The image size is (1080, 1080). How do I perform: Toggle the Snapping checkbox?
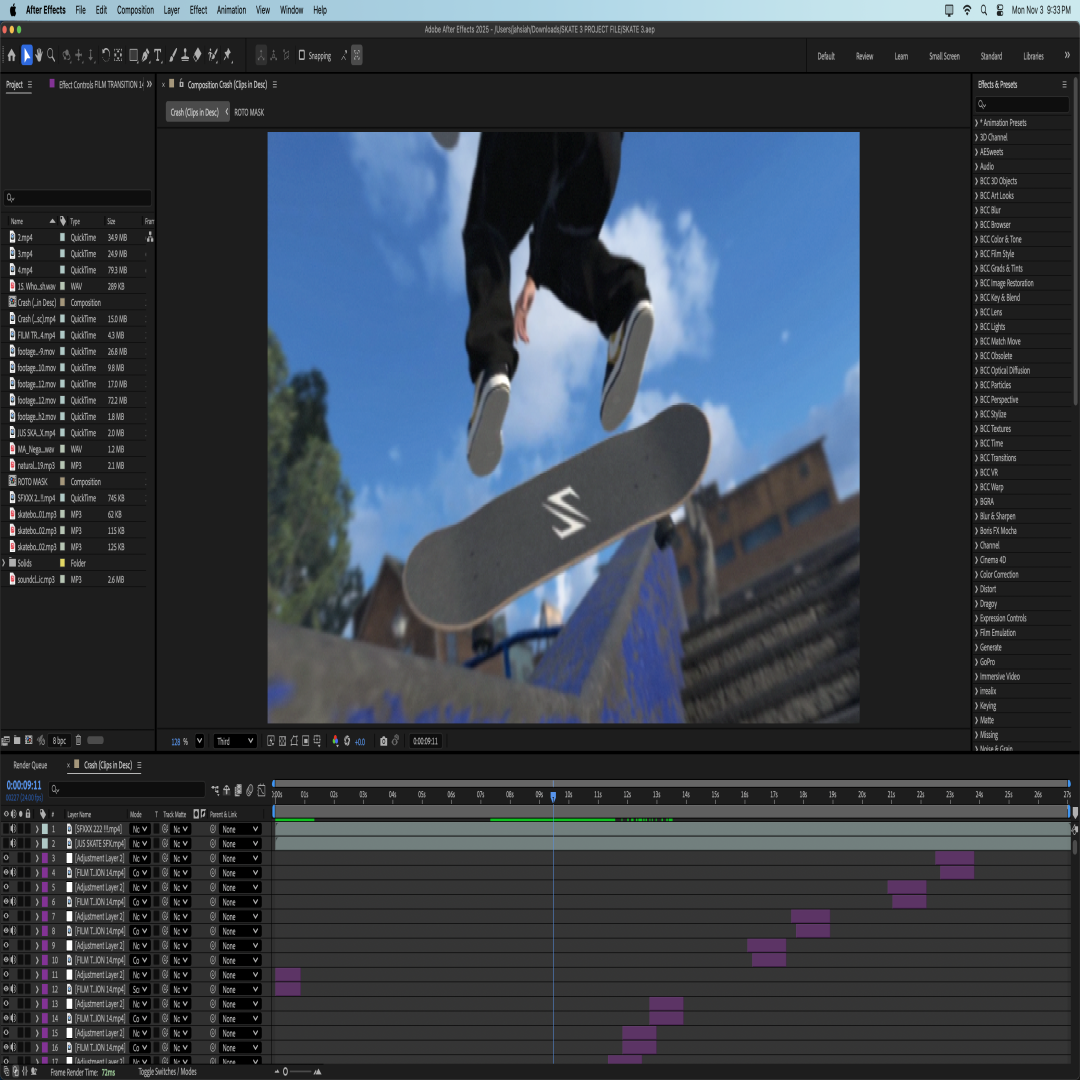point(302,55)
